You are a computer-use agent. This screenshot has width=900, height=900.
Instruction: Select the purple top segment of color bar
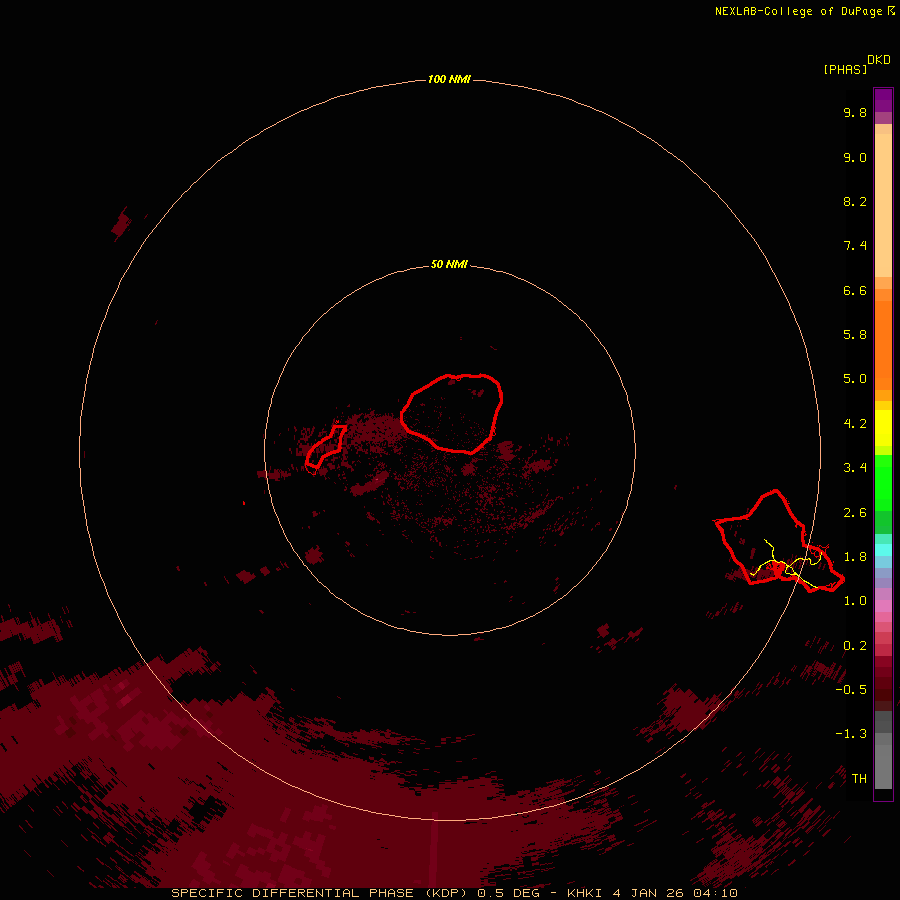point(883,100)
